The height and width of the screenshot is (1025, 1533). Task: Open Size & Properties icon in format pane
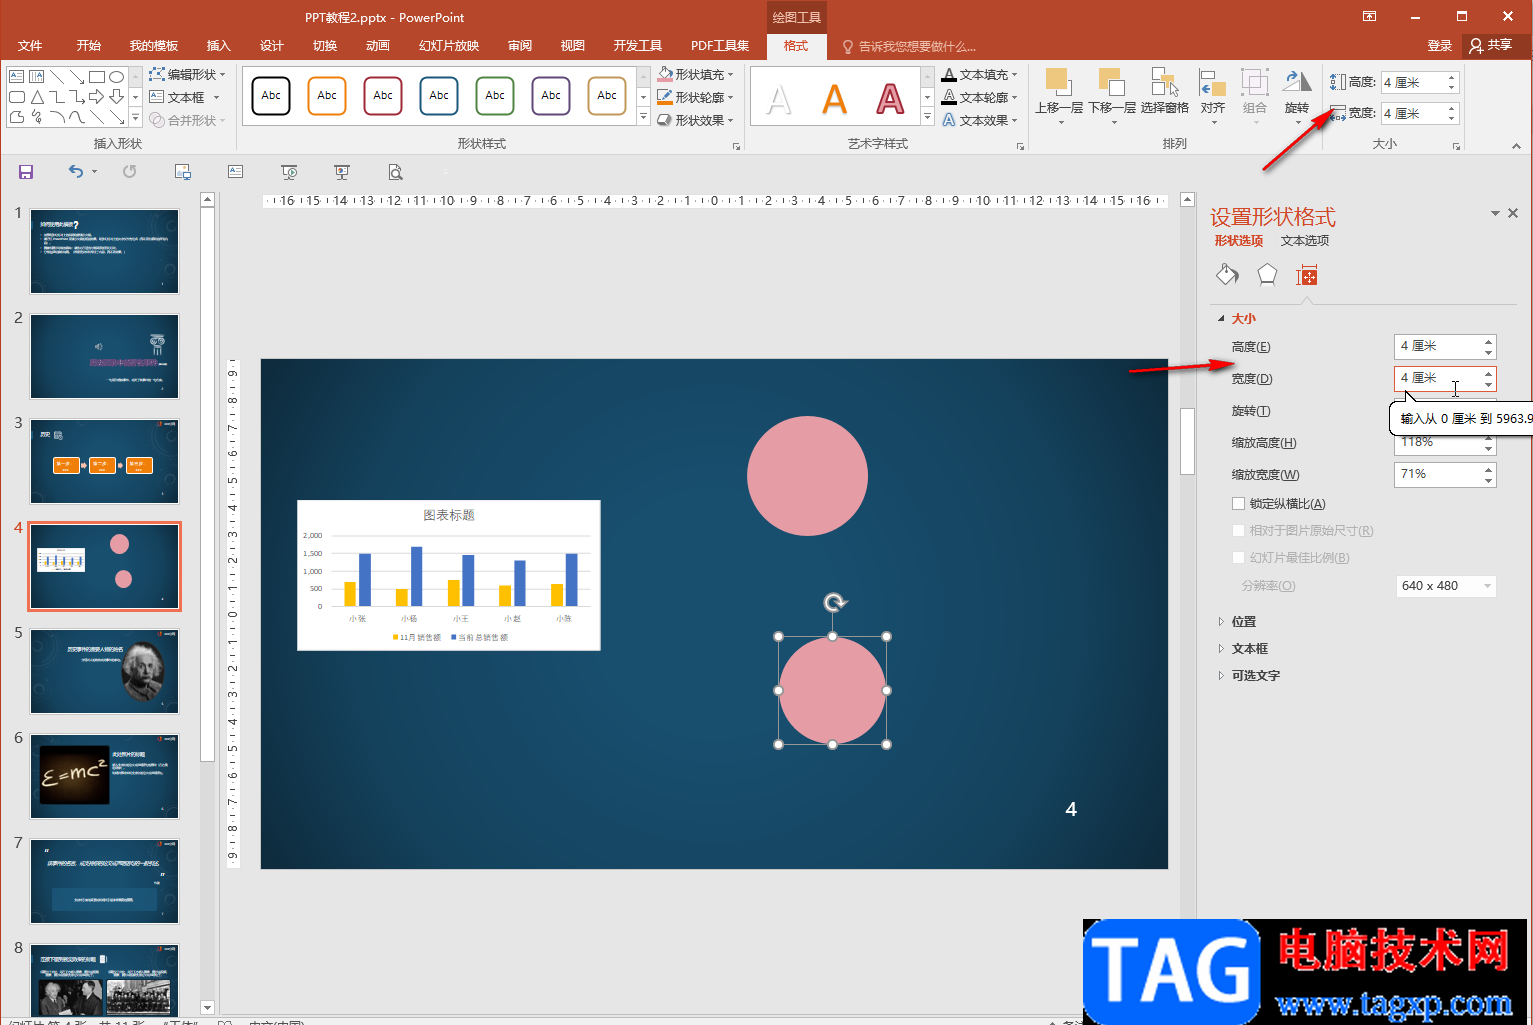[1306, 275]
